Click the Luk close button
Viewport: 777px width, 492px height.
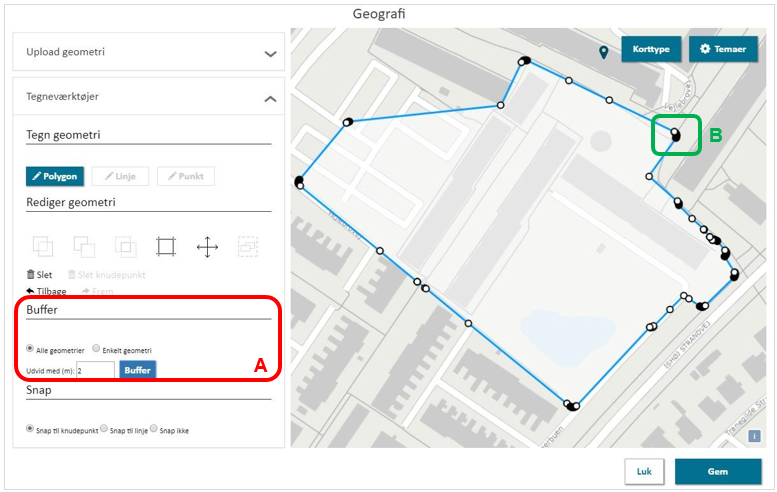[x=644, y=472]
